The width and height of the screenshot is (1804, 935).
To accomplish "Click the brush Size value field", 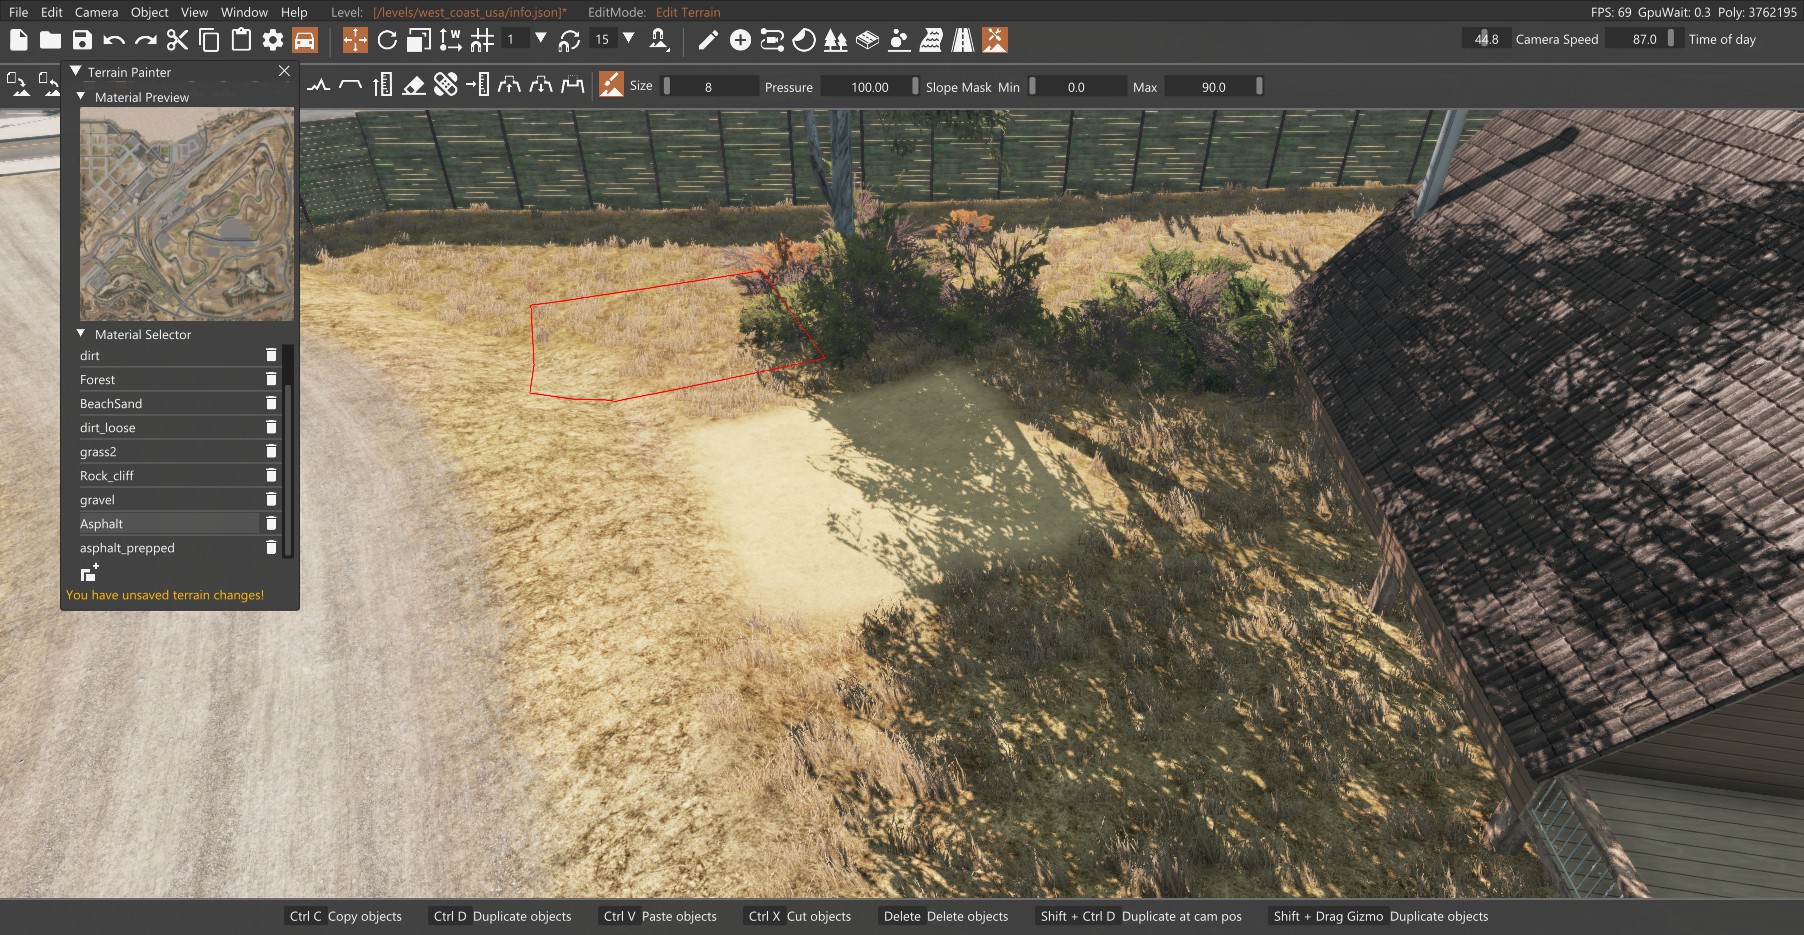I will coord(711,87).
